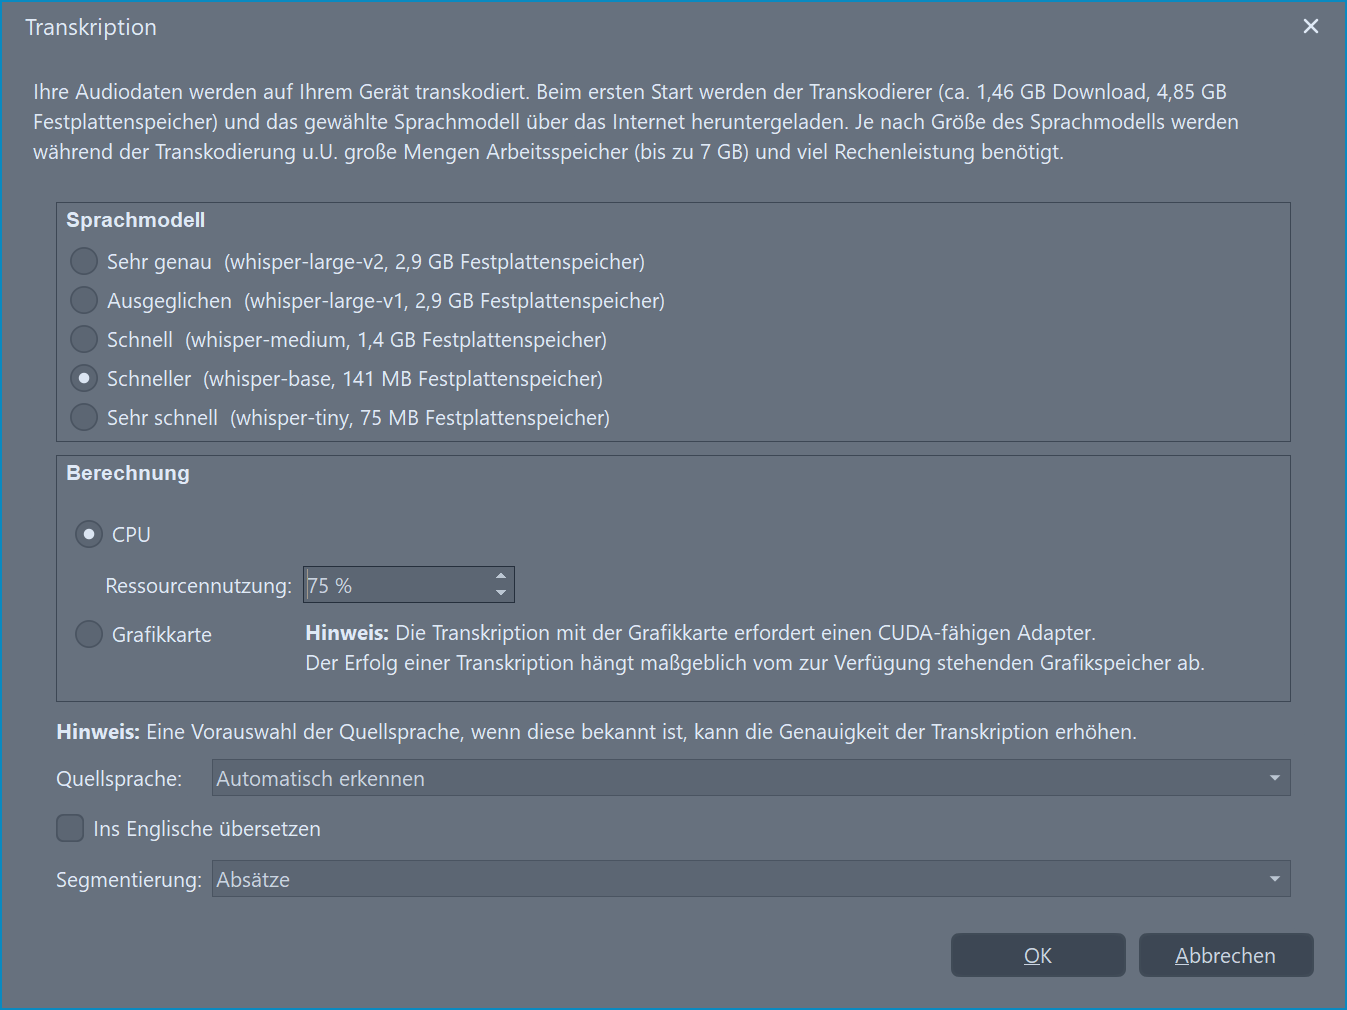The image size is (1347, 1010).
Task: Choose the 'Ausgeglichen' speech model option
Action: point(84,301)
